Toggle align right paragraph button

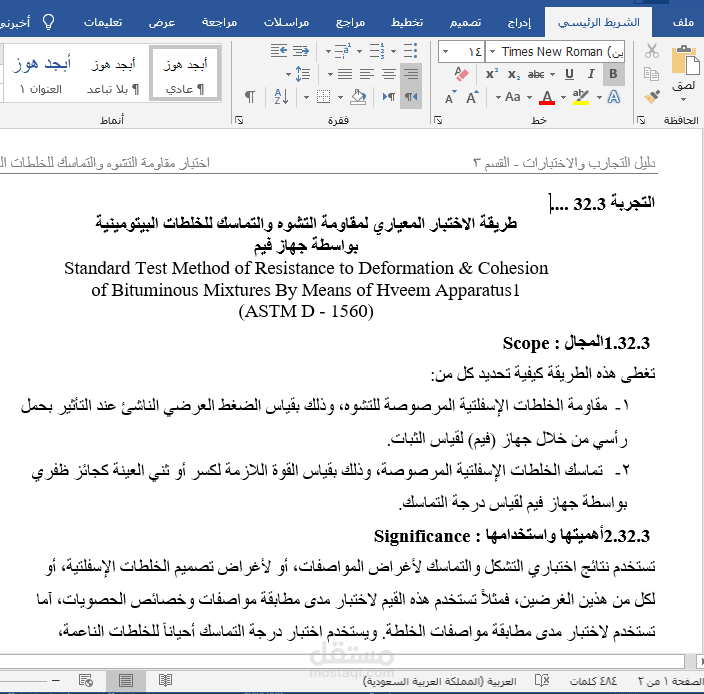(x=411, y=74)
